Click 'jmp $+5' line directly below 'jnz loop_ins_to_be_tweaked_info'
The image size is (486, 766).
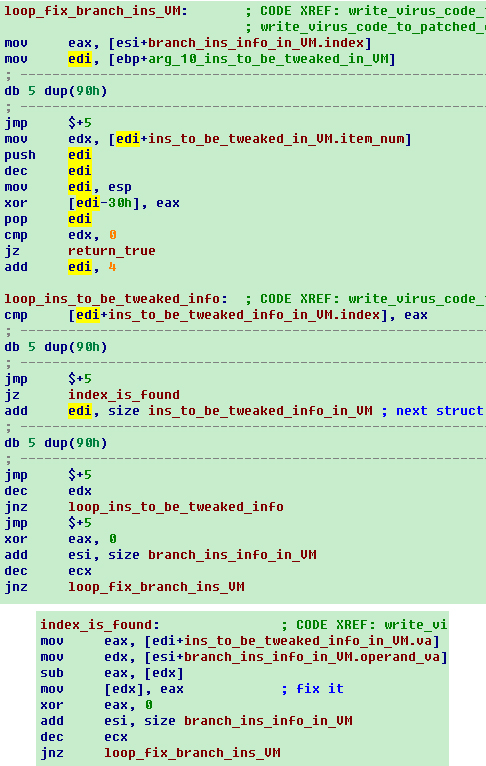coord(48,523)
